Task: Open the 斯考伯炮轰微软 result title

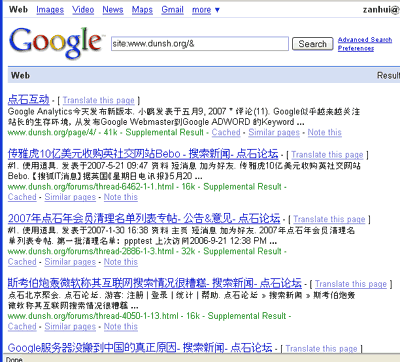Action: coord(155,283)
